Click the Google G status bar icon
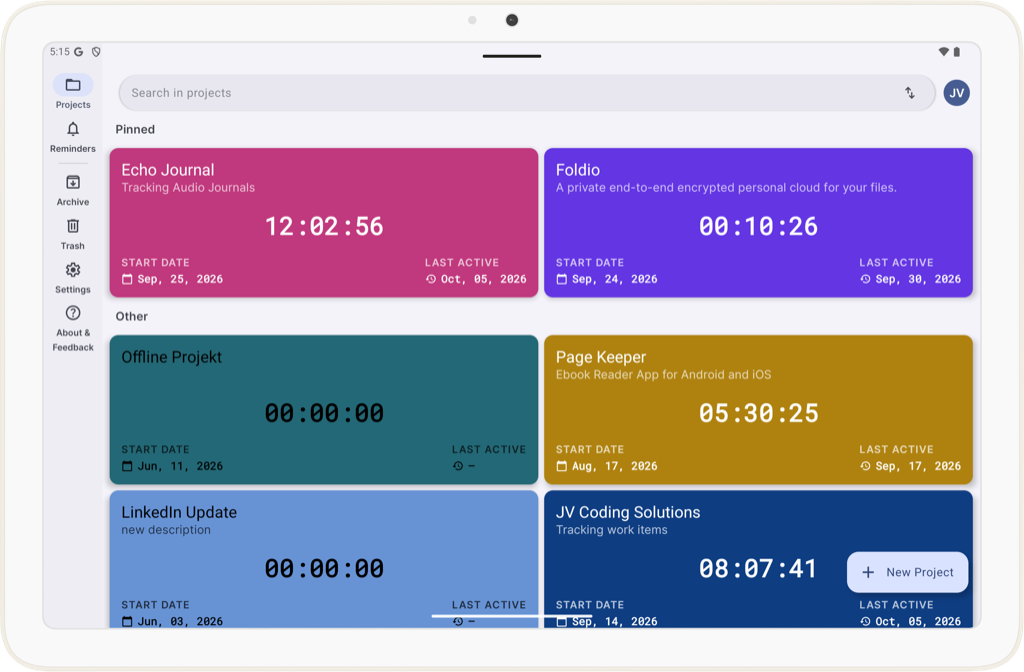Image resolution: width=1024 pixels, height=672 pixels. pyautogui.click(x=78, y=52)
